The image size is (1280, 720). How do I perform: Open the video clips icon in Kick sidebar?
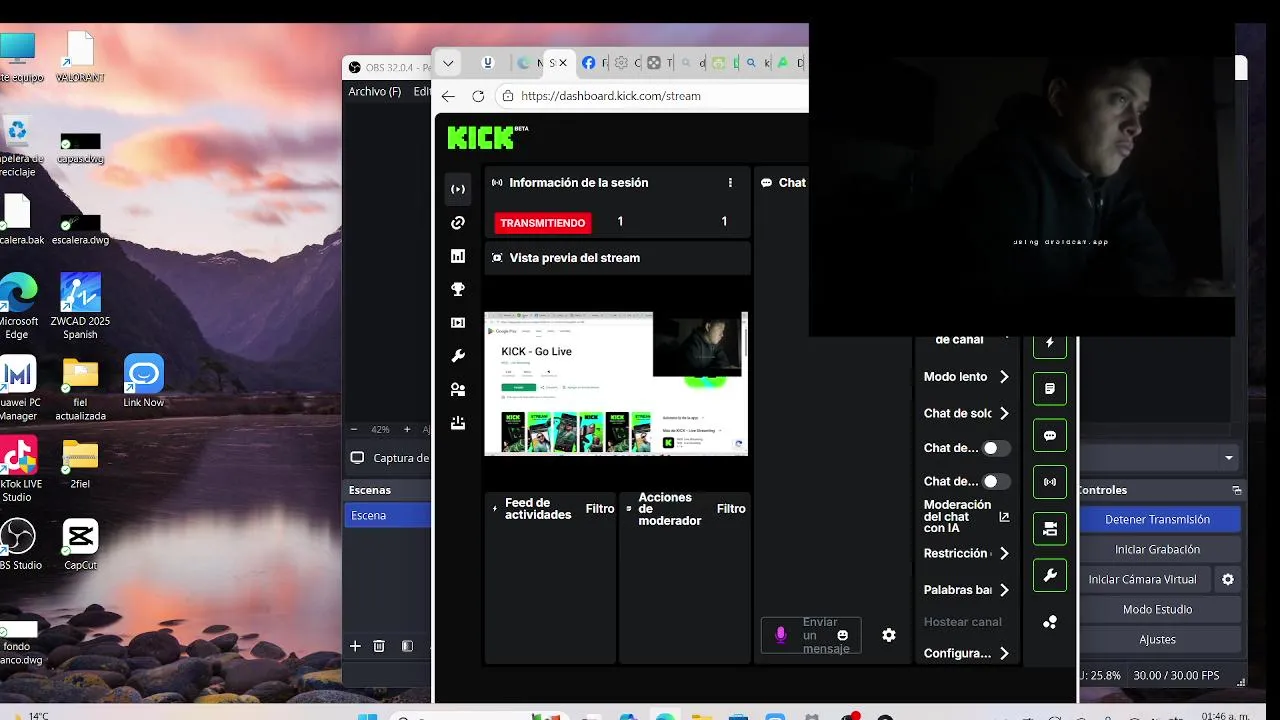click(x=458, y=323)
